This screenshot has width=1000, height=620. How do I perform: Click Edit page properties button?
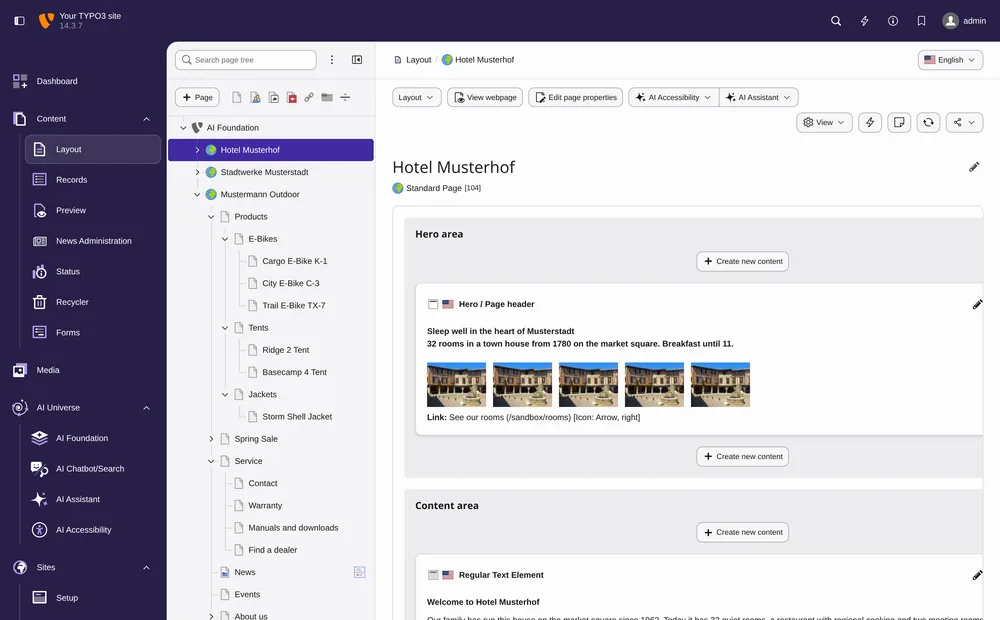coord(576,98)
